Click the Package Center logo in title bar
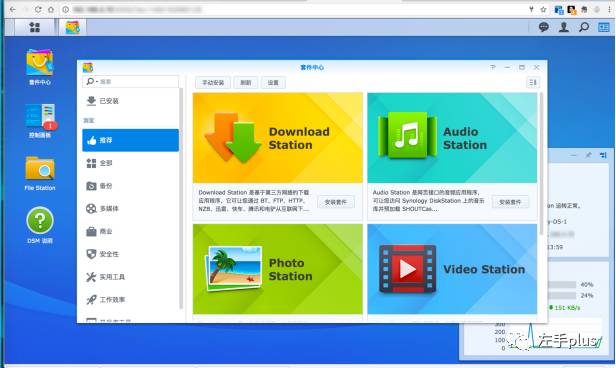The height and width of the screenshot is (368, 616). pyautogui.click(x=88, y=67)
